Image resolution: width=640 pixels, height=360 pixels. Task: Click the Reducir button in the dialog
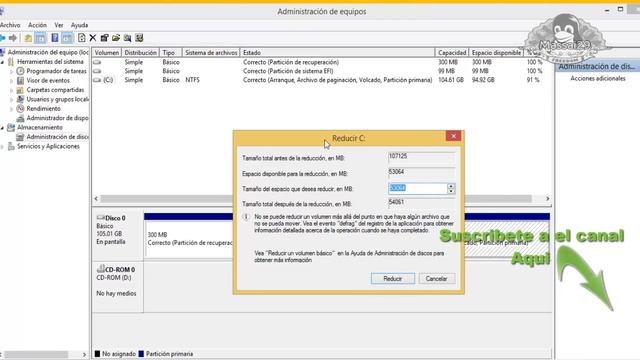393,278
